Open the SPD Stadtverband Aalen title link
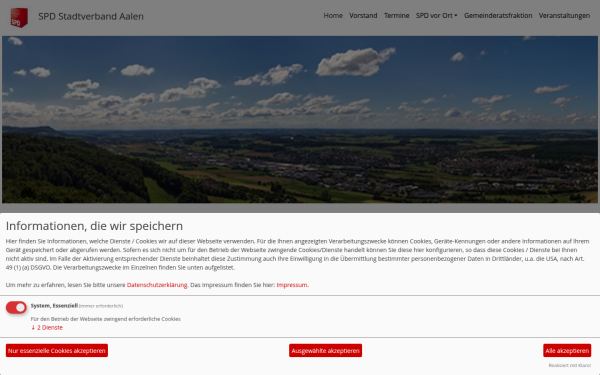 [91, 16]
